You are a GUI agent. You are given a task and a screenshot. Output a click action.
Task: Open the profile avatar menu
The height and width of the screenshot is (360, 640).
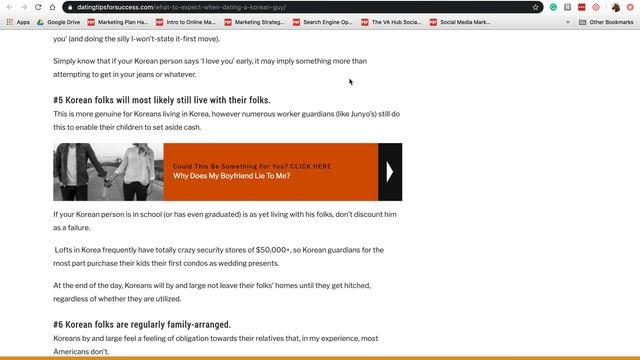tap(616, 7)
